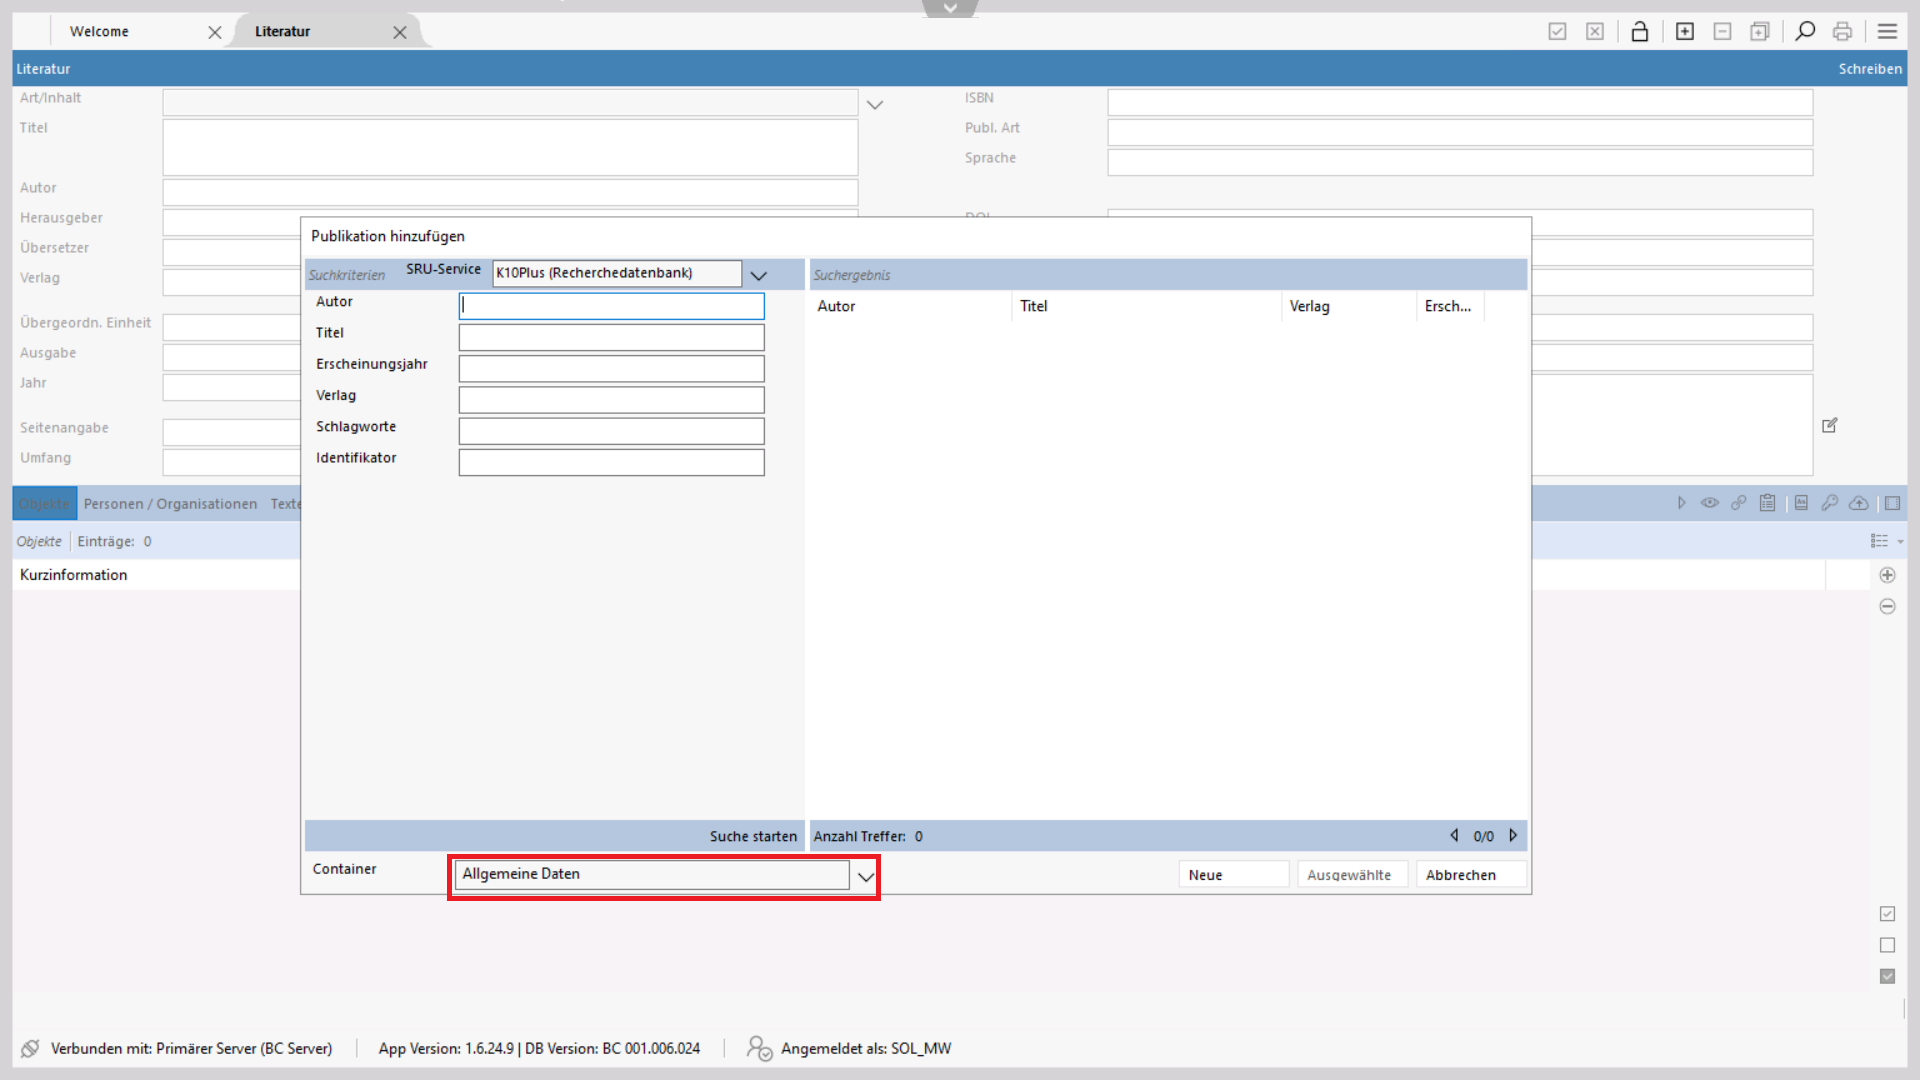Click the printer icon in top toolbar

point(1842,32)
